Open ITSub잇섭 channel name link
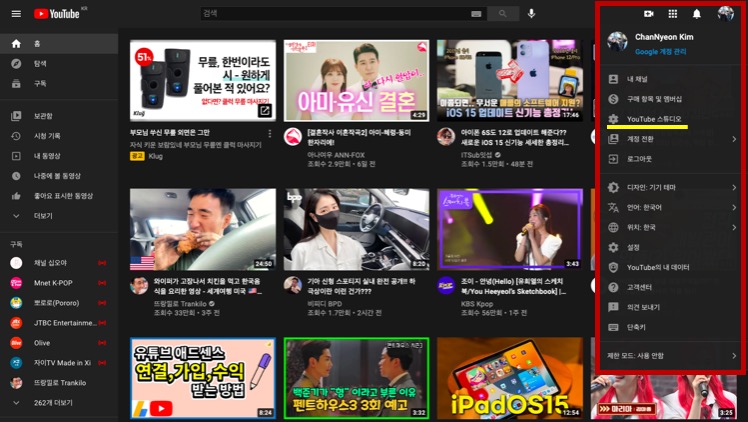Screen dimensions: 748x422 (477, 155)
